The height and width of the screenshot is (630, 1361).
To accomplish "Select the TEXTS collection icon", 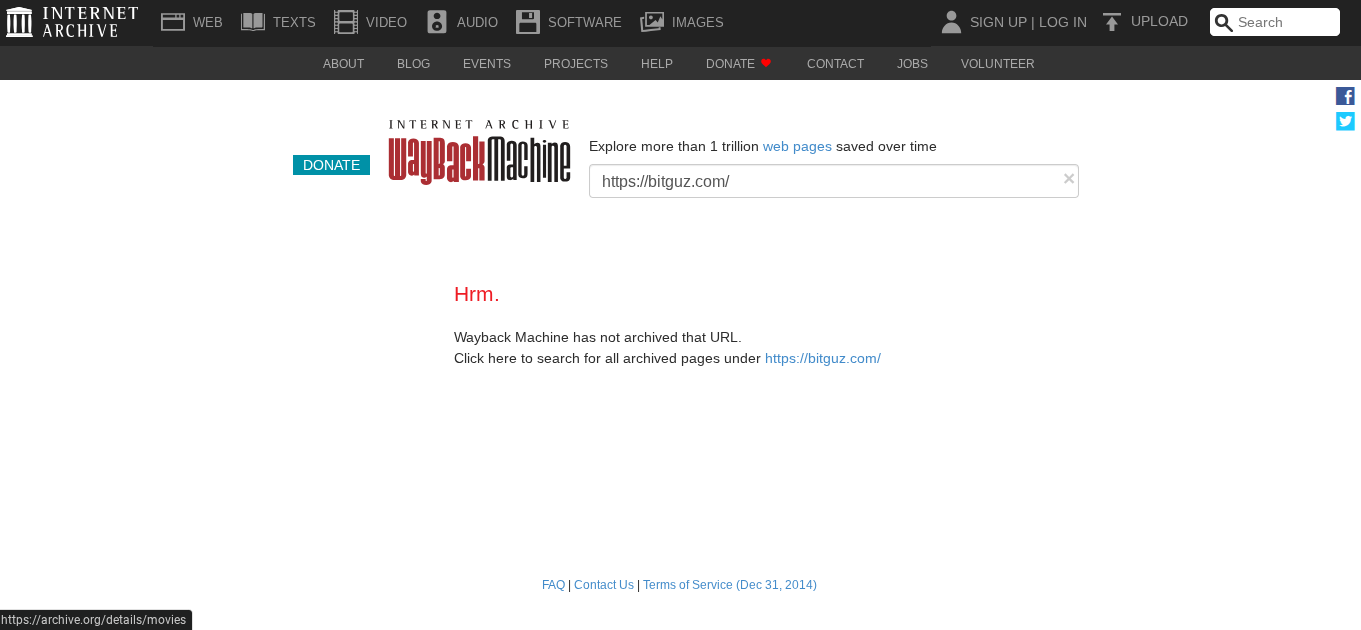I will [252, 21].
